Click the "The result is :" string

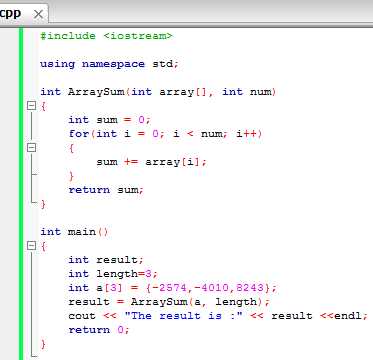[x=183, y=316]
